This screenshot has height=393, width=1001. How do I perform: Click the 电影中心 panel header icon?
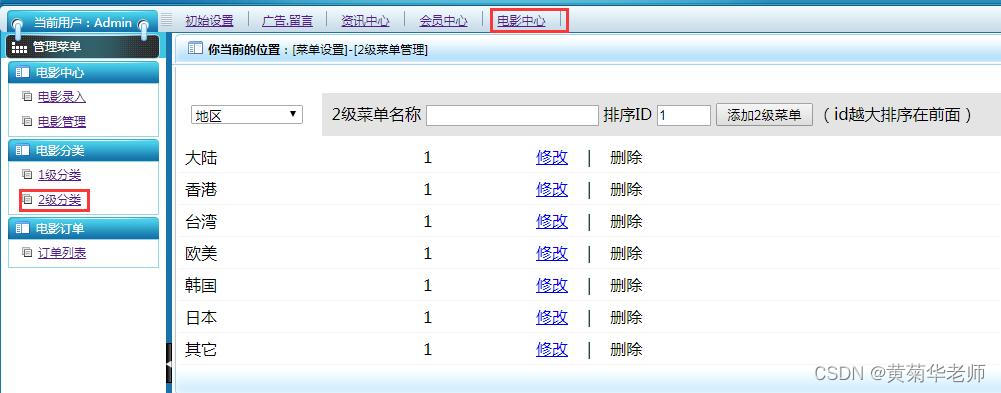[x=22, y=73]
